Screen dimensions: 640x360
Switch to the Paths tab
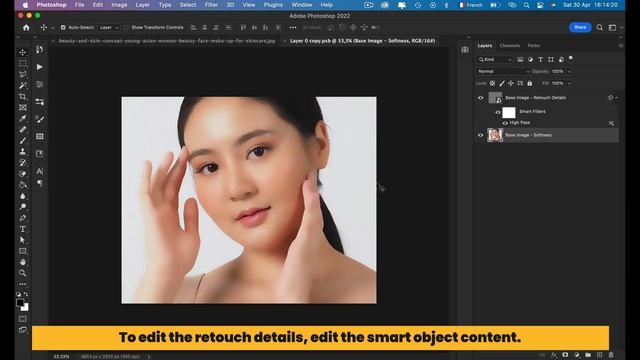533,46
